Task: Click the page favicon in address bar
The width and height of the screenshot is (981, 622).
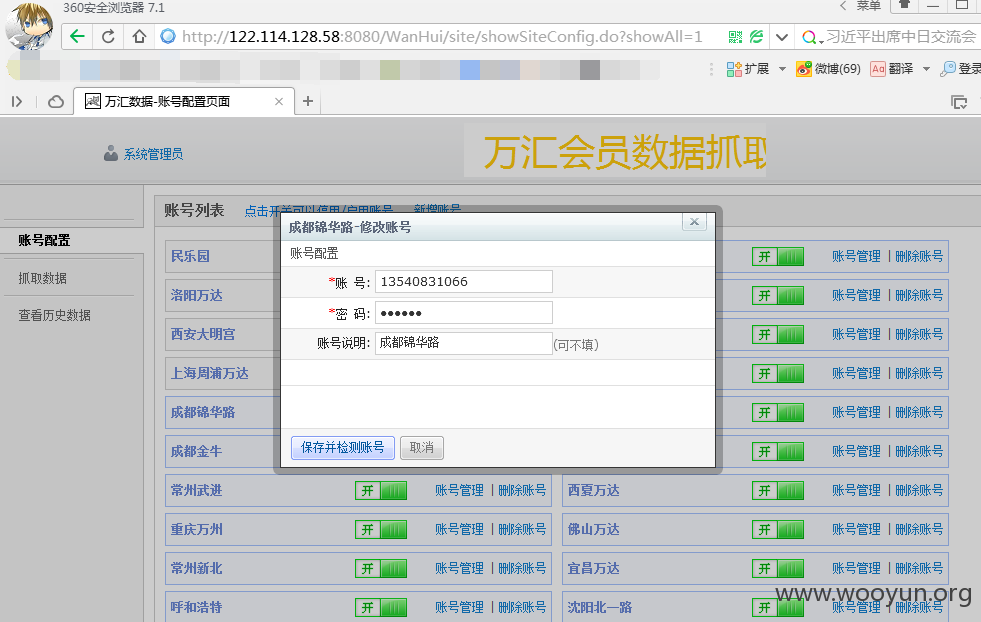Action: 168,36
